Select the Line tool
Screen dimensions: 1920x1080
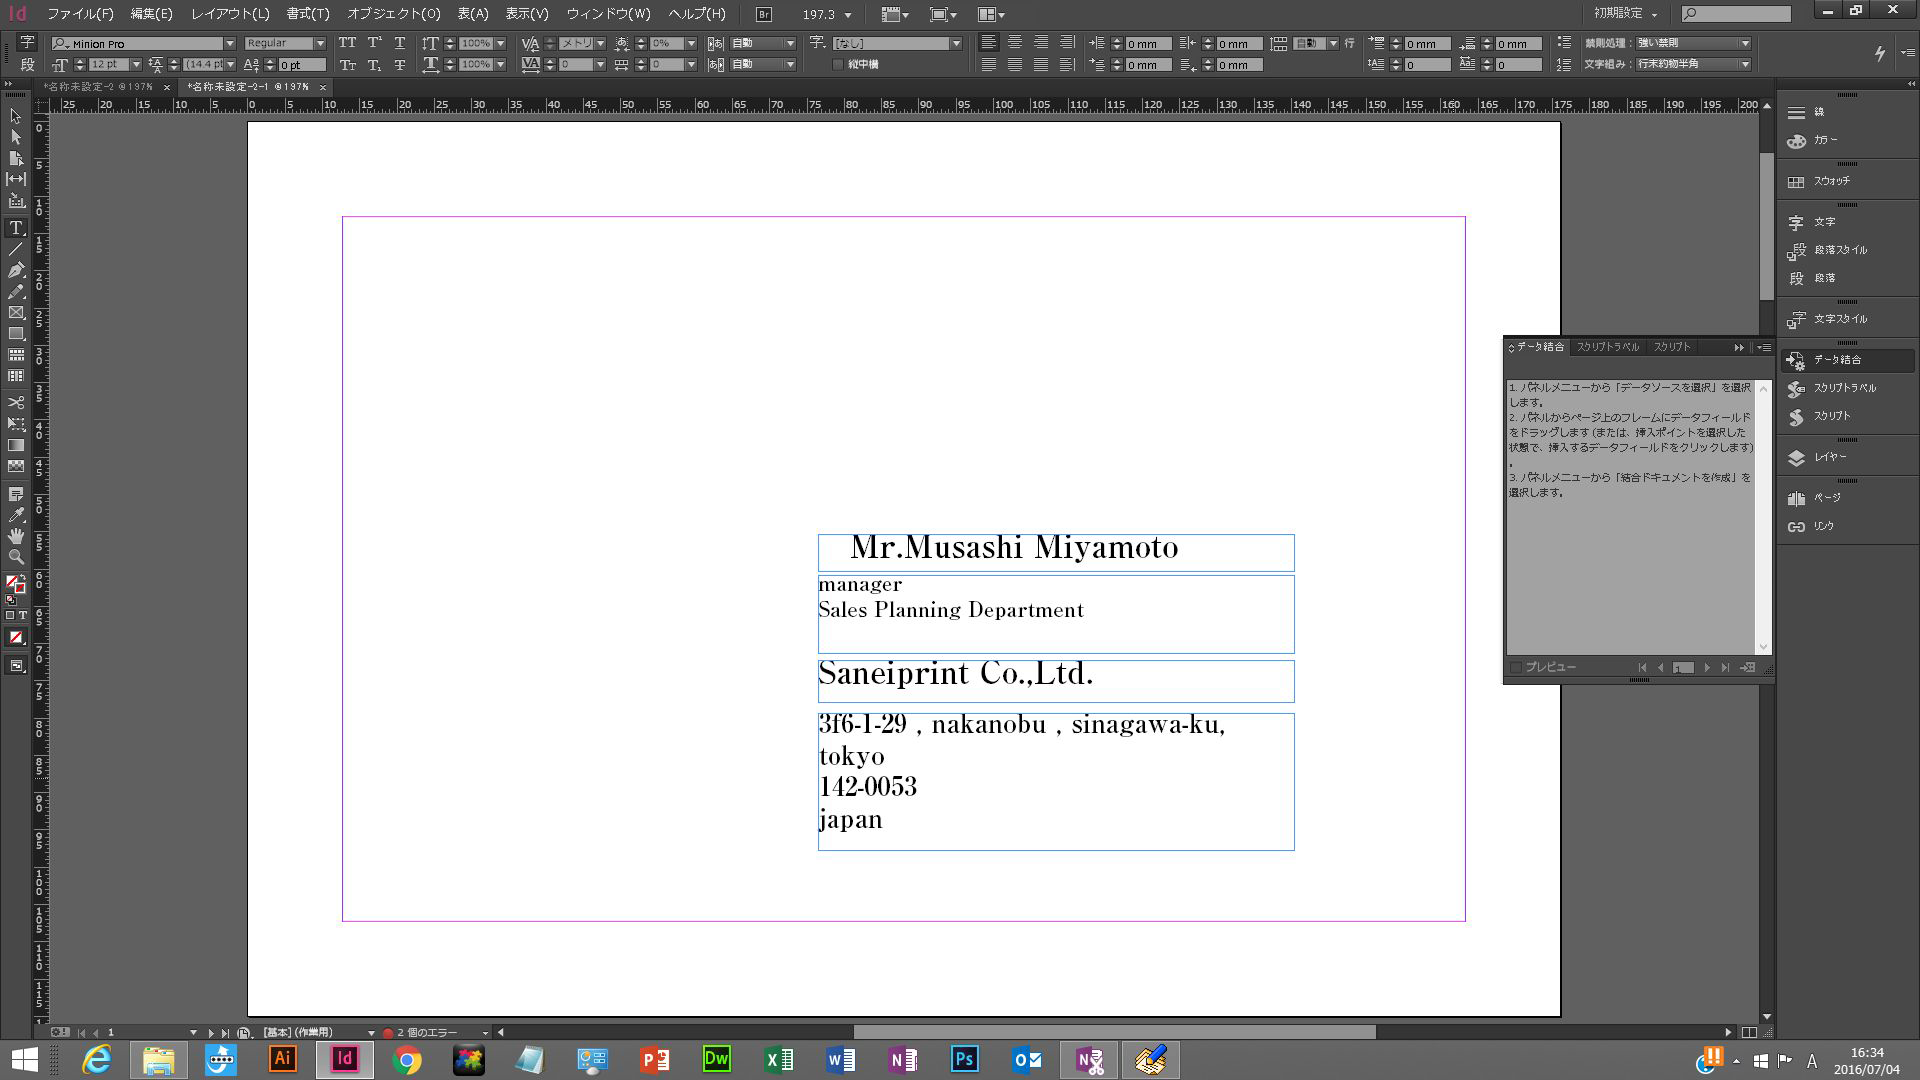click(15, 249)
